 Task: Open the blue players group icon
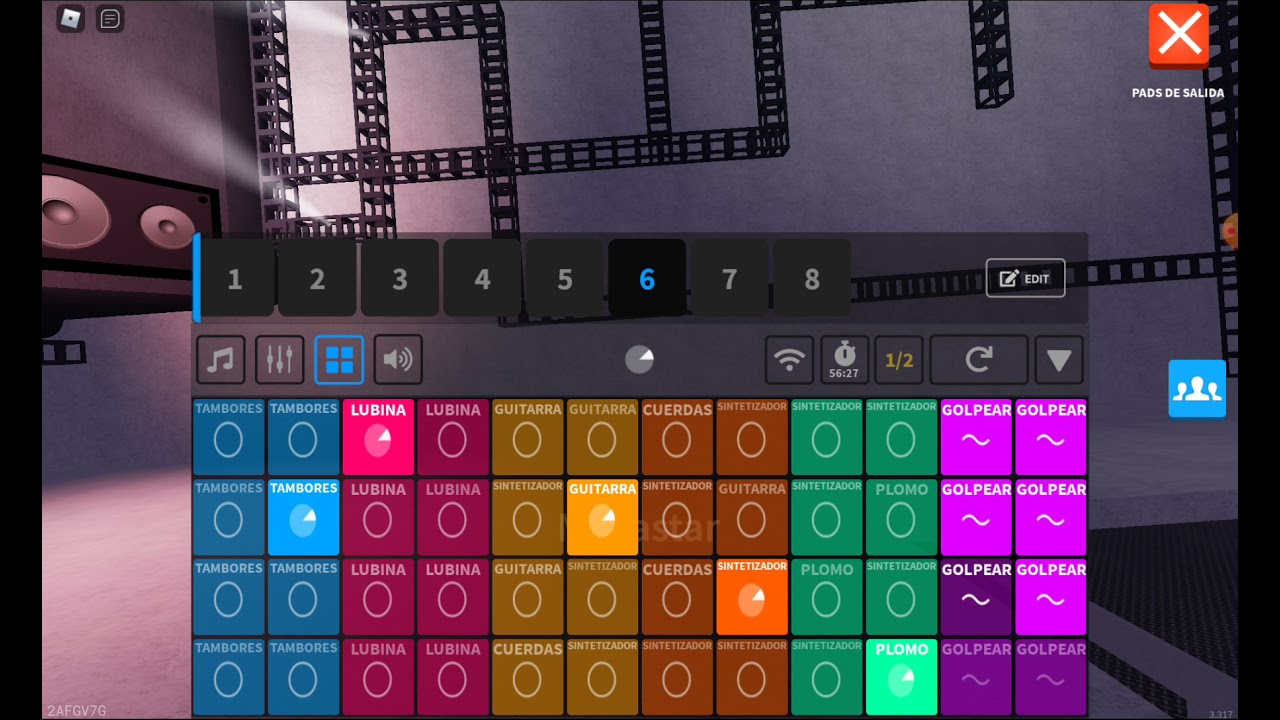pyautogui.click(x=1197, y=389)
